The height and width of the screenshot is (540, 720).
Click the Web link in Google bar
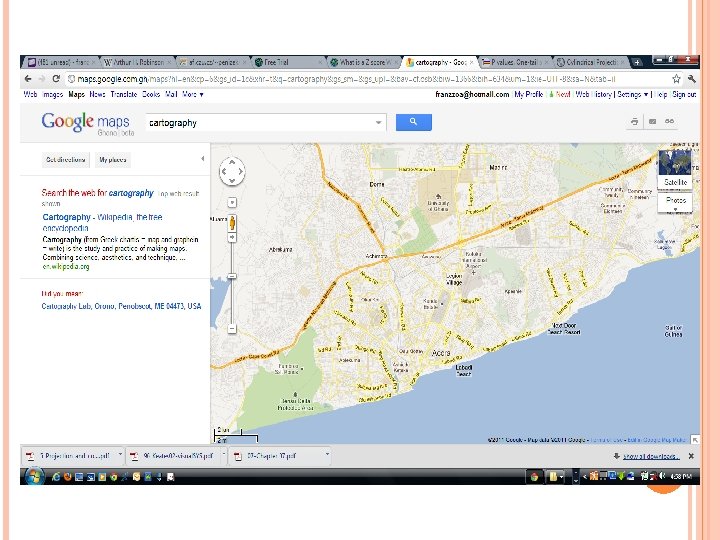click(30, 94)
